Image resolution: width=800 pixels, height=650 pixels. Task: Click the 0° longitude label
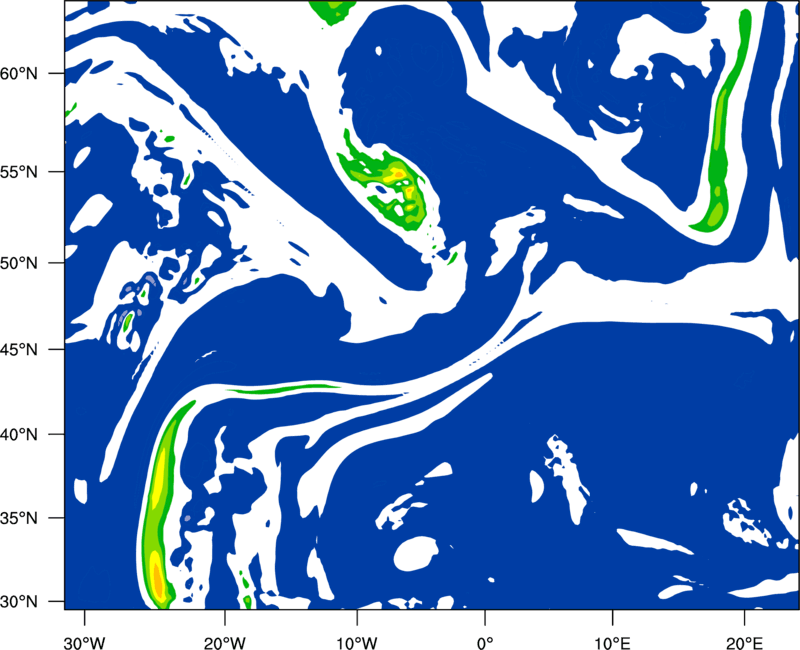pyautogui.click(x=485, y=643)
